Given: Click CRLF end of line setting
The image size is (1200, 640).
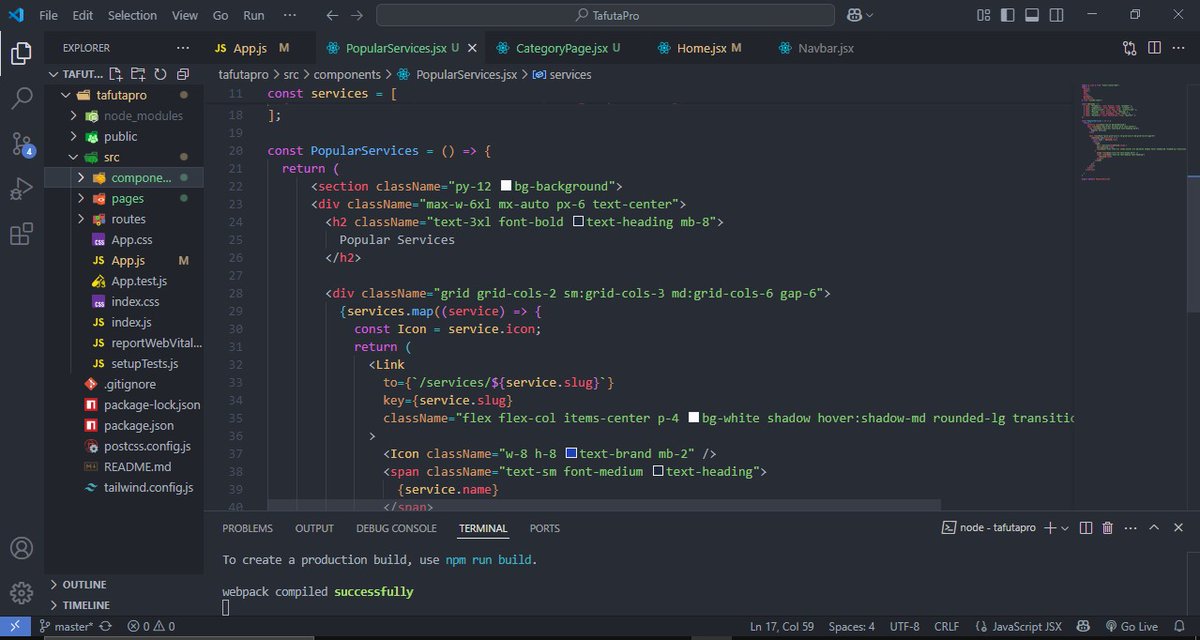Looking at the screenshot, I should coord(946,627).
